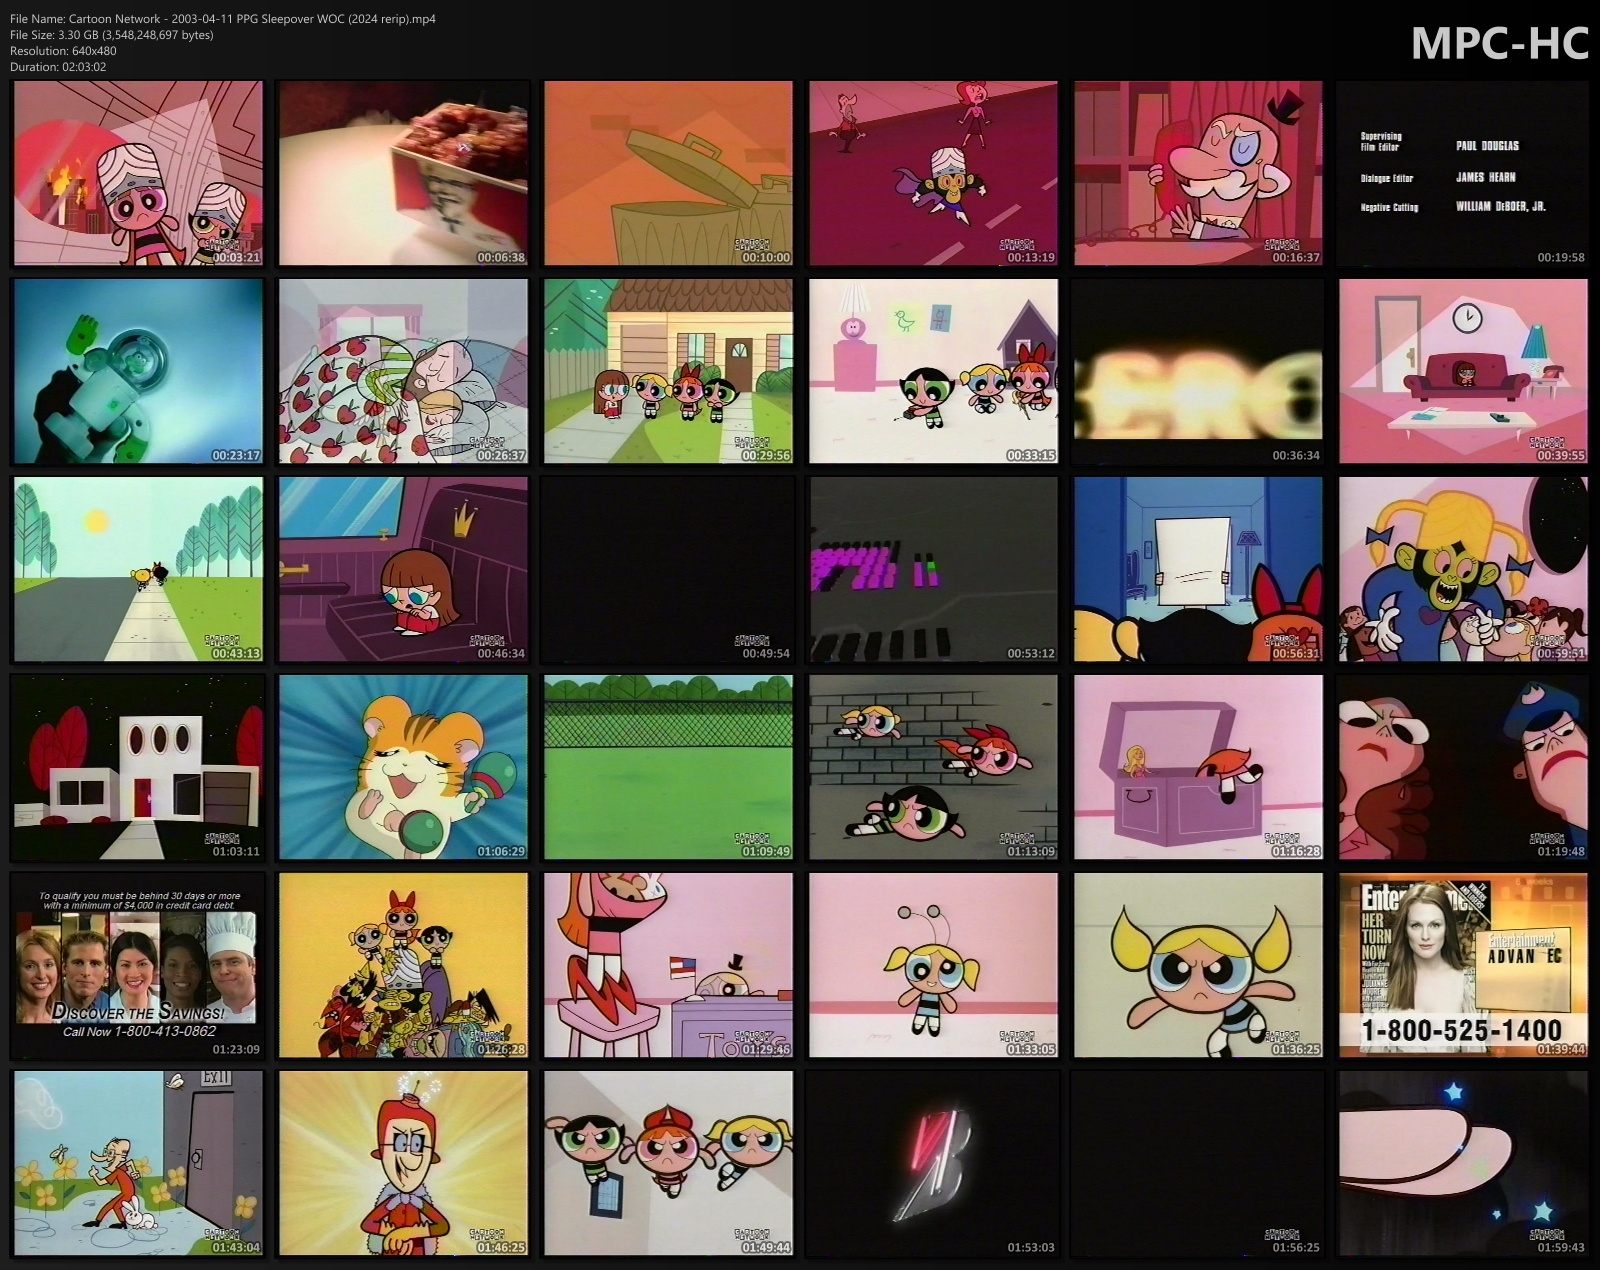Select the magazine ad frame 01:39:44
1600x1270 pixels.
(x=1463, y=966)
